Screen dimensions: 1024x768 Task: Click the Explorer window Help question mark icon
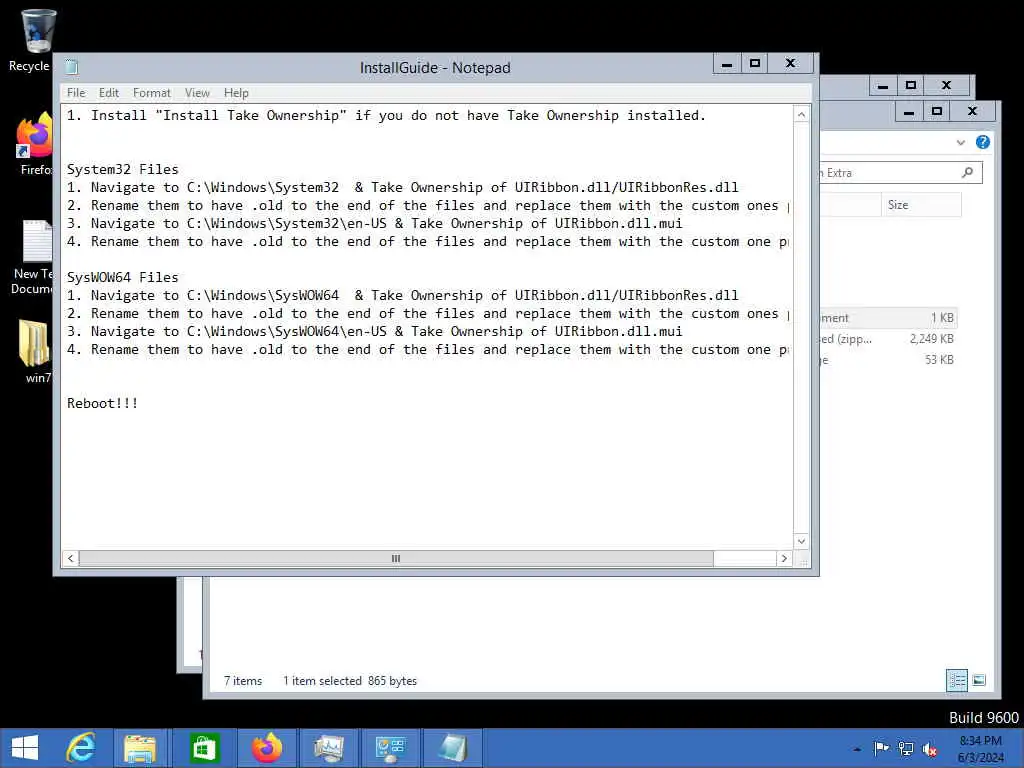point(982,142)
